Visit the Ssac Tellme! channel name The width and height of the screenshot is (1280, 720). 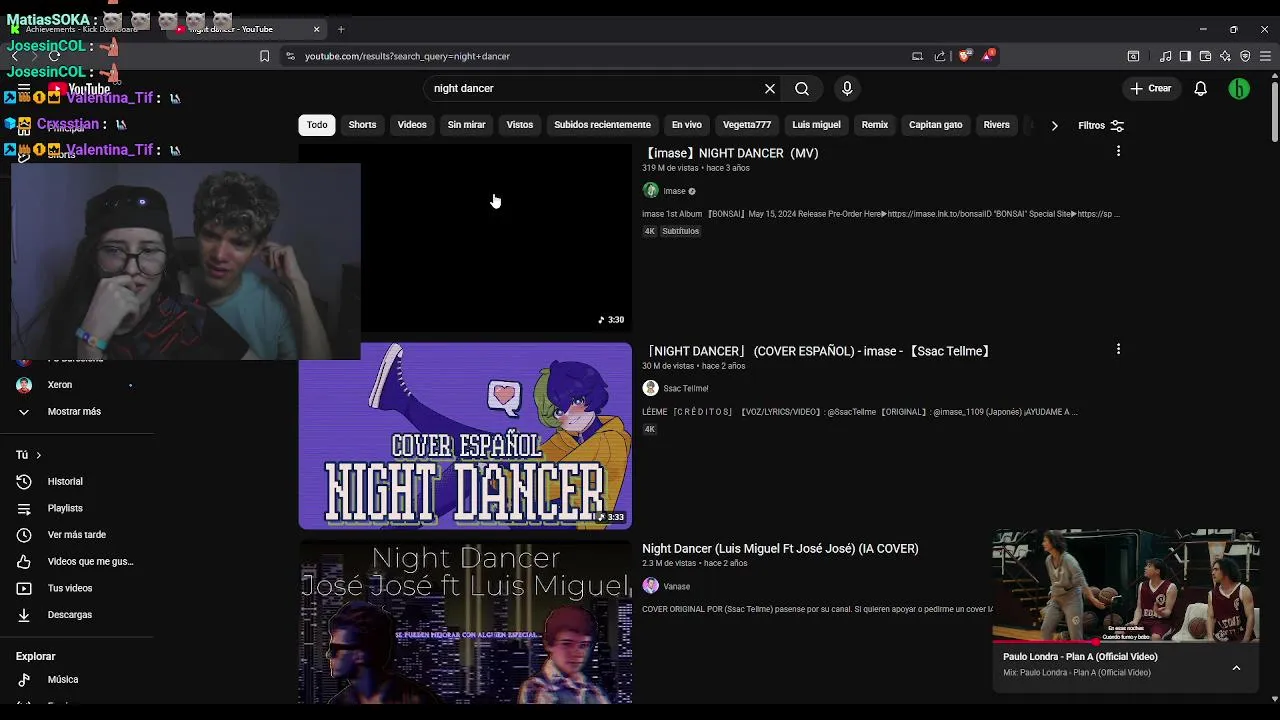(x=686, y=388)
